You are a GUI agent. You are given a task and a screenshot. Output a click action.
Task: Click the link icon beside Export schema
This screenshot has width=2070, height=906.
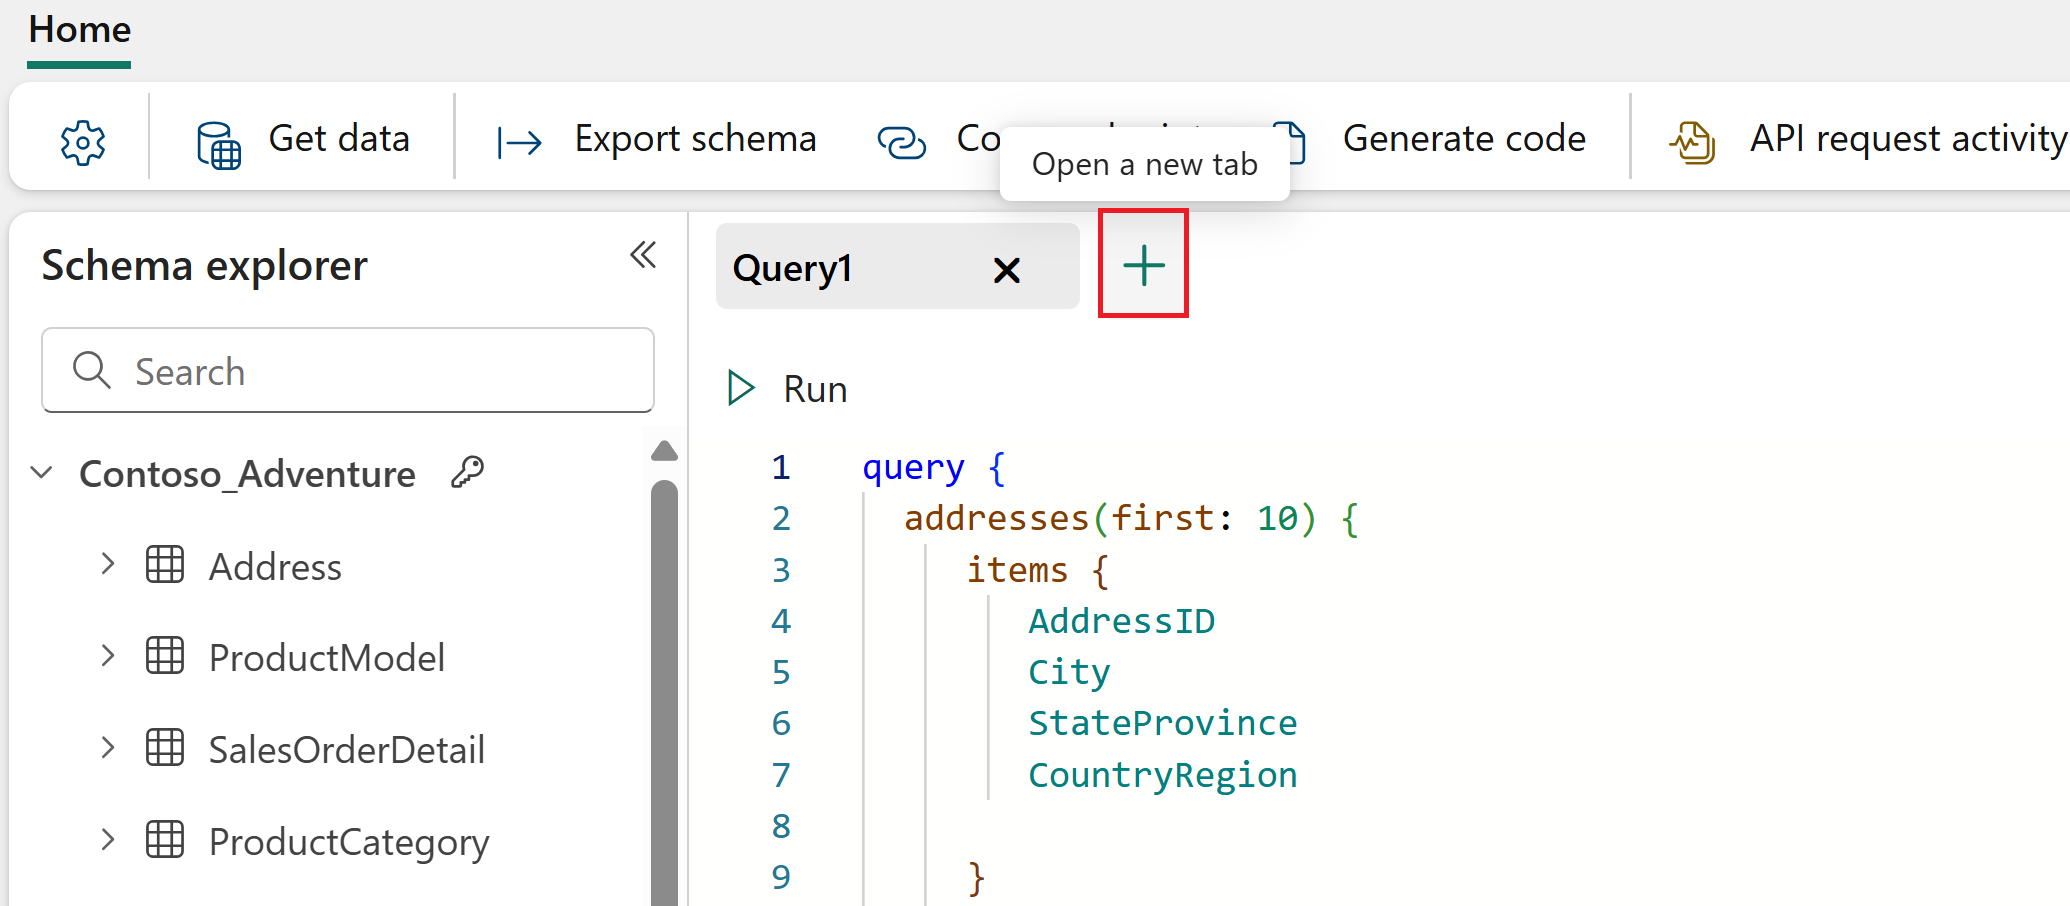(x=902, y=142)
